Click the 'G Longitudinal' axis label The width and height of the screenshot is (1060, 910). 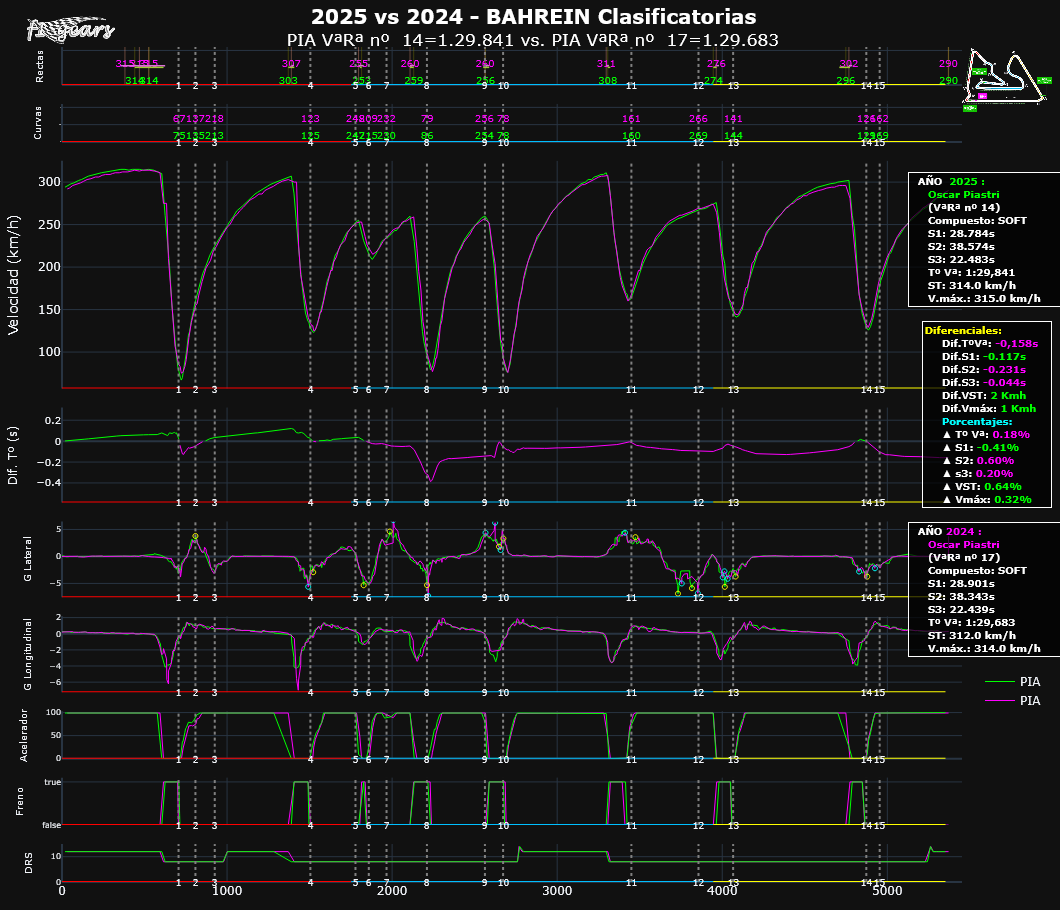(28, 654)
